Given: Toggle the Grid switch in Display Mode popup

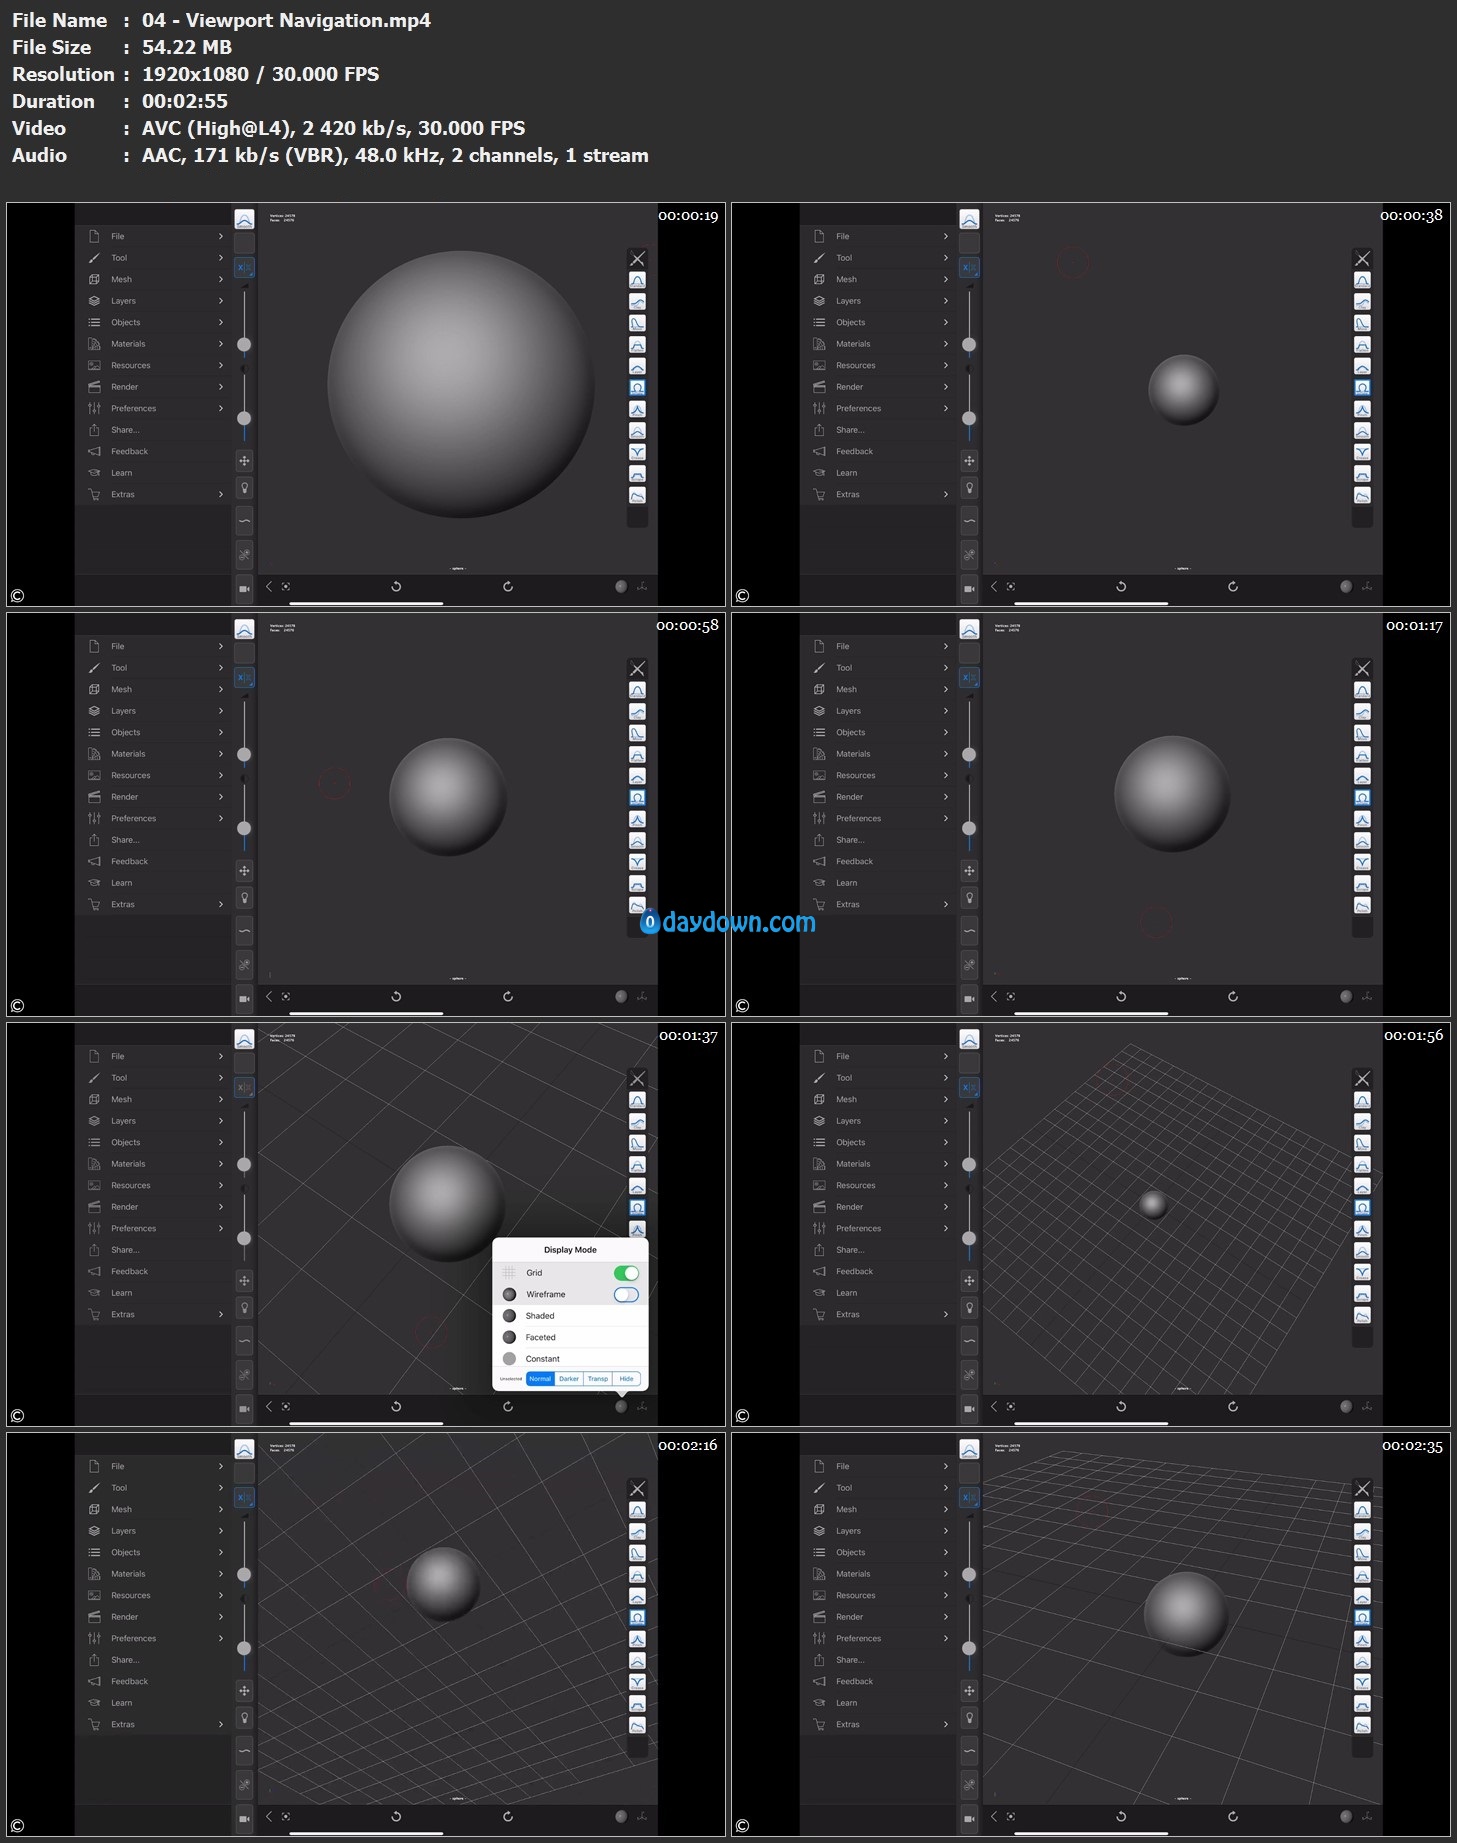Looking at the screenshot, I should tap(626, 1273).
